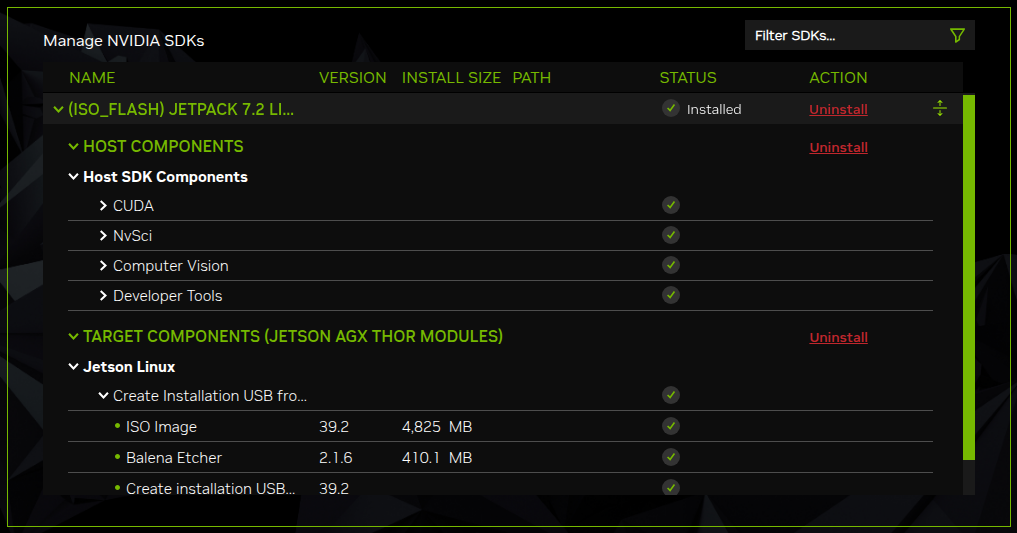Expand the Developer Tools row
1017x533 pixels.
[x=103, y=296]
